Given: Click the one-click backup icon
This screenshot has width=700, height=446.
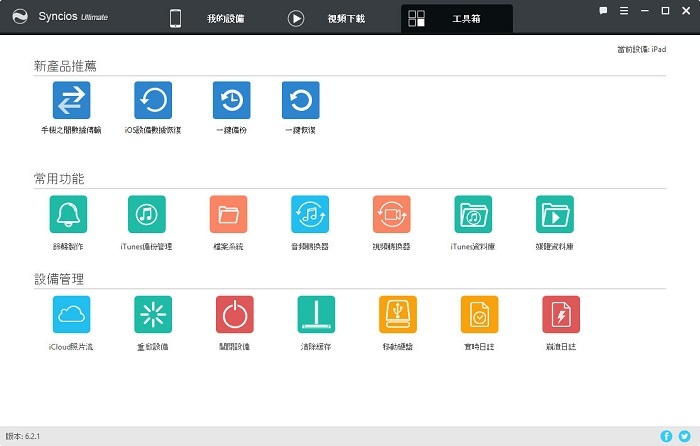Looking at the screenshot, I should (x=231, y=101).
